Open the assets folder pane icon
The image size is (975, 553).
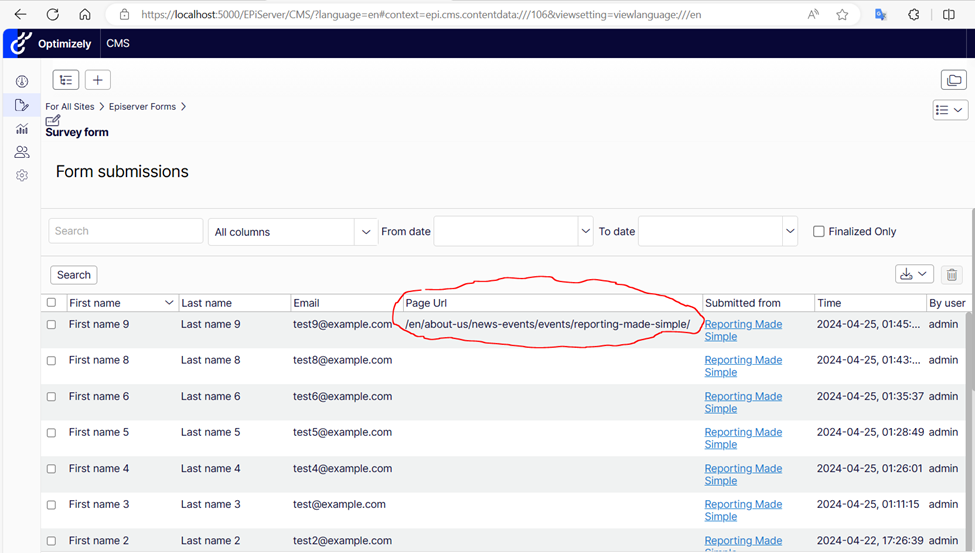(x=953, y=80)
